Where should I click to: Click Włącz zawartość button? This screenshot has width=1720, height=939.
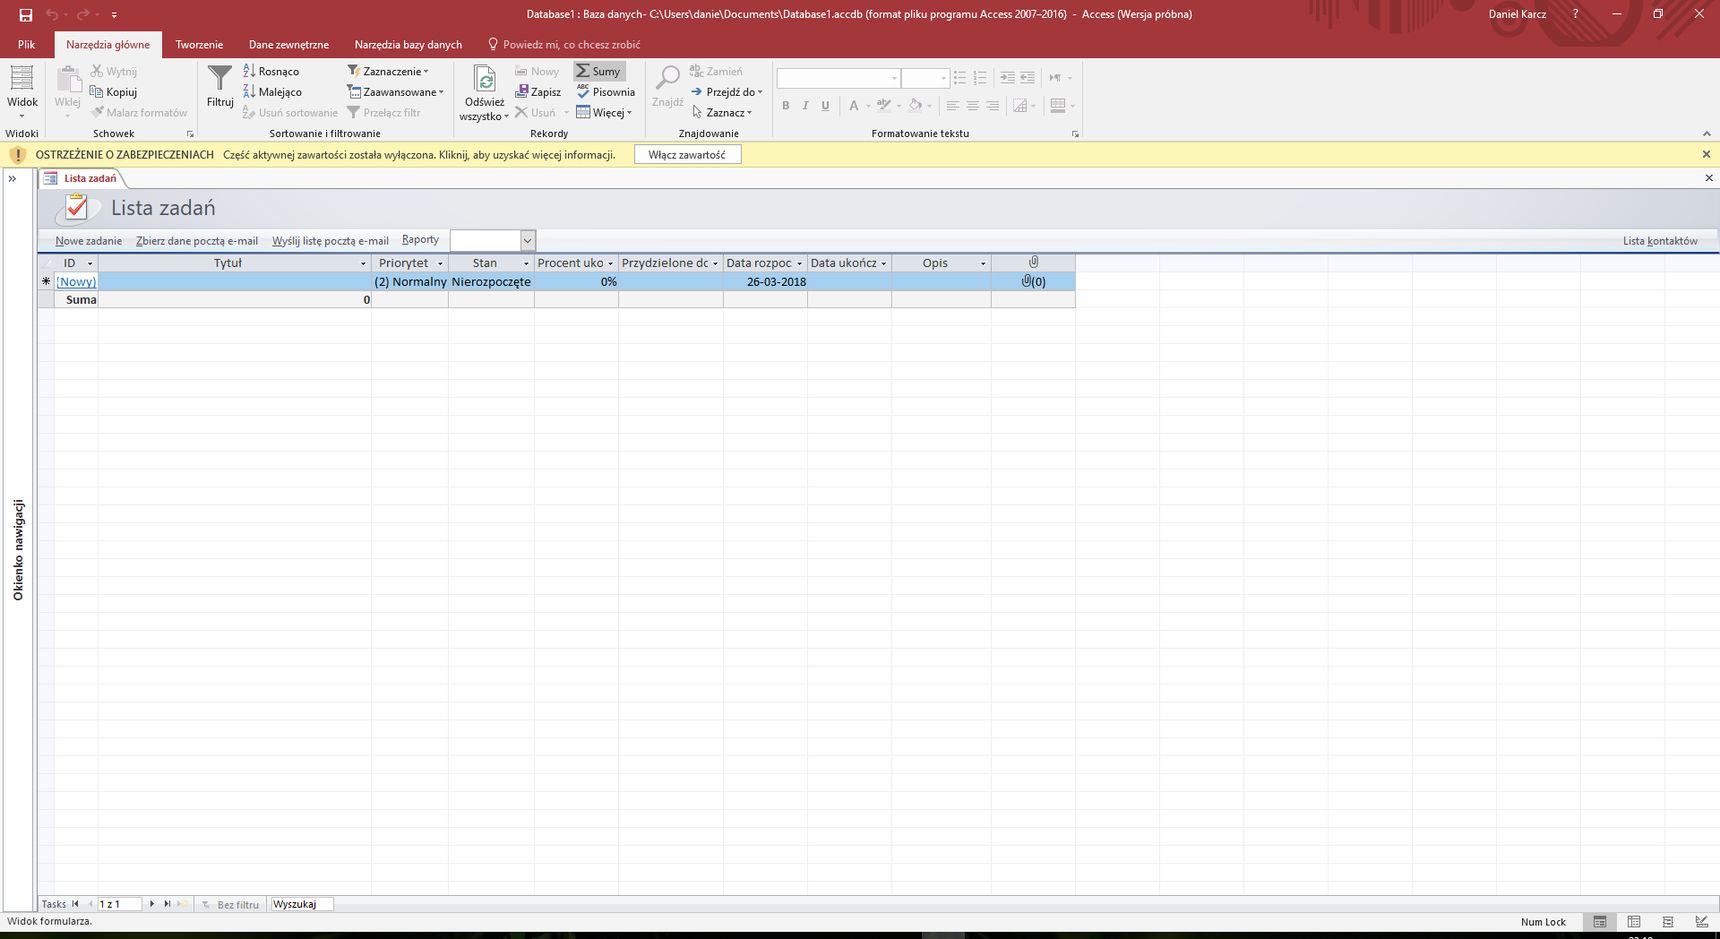pyautogui.click(x=687, y=155)
